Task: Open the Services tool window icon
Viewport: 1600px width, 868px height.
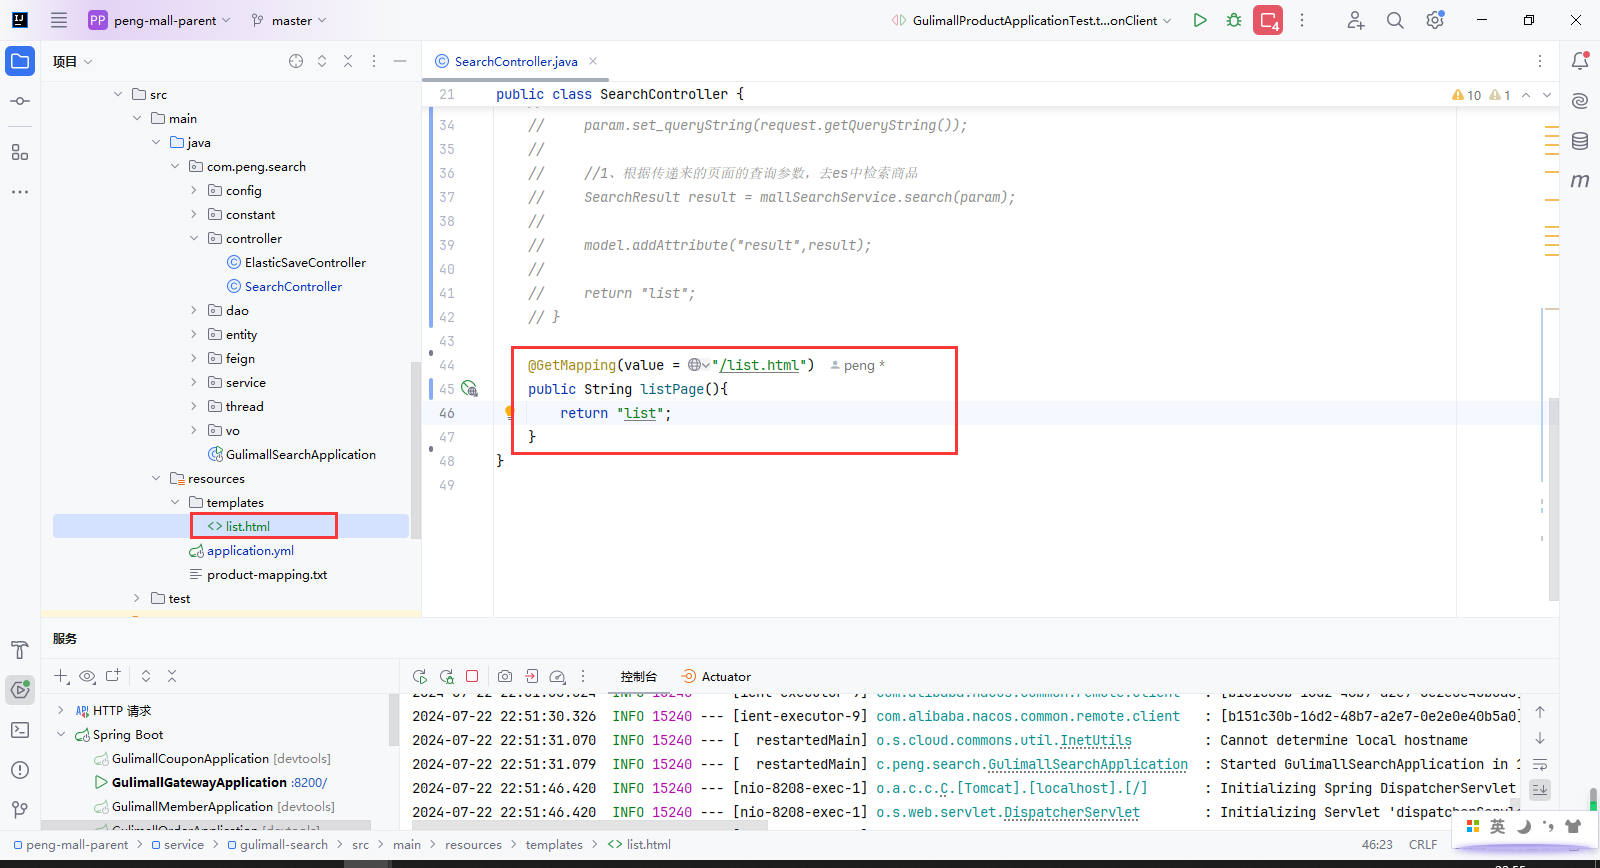Action: pyautogui.click(x=20, y=689)
